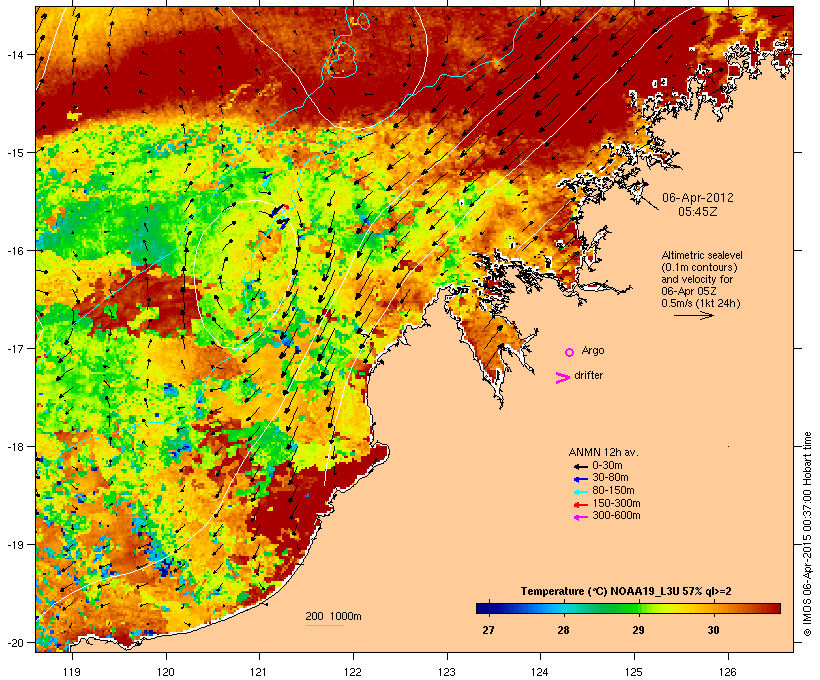The width and height of the screenshot is (820, 680).
Task: Click the 'and velocity for' text line
Action: 697,279
